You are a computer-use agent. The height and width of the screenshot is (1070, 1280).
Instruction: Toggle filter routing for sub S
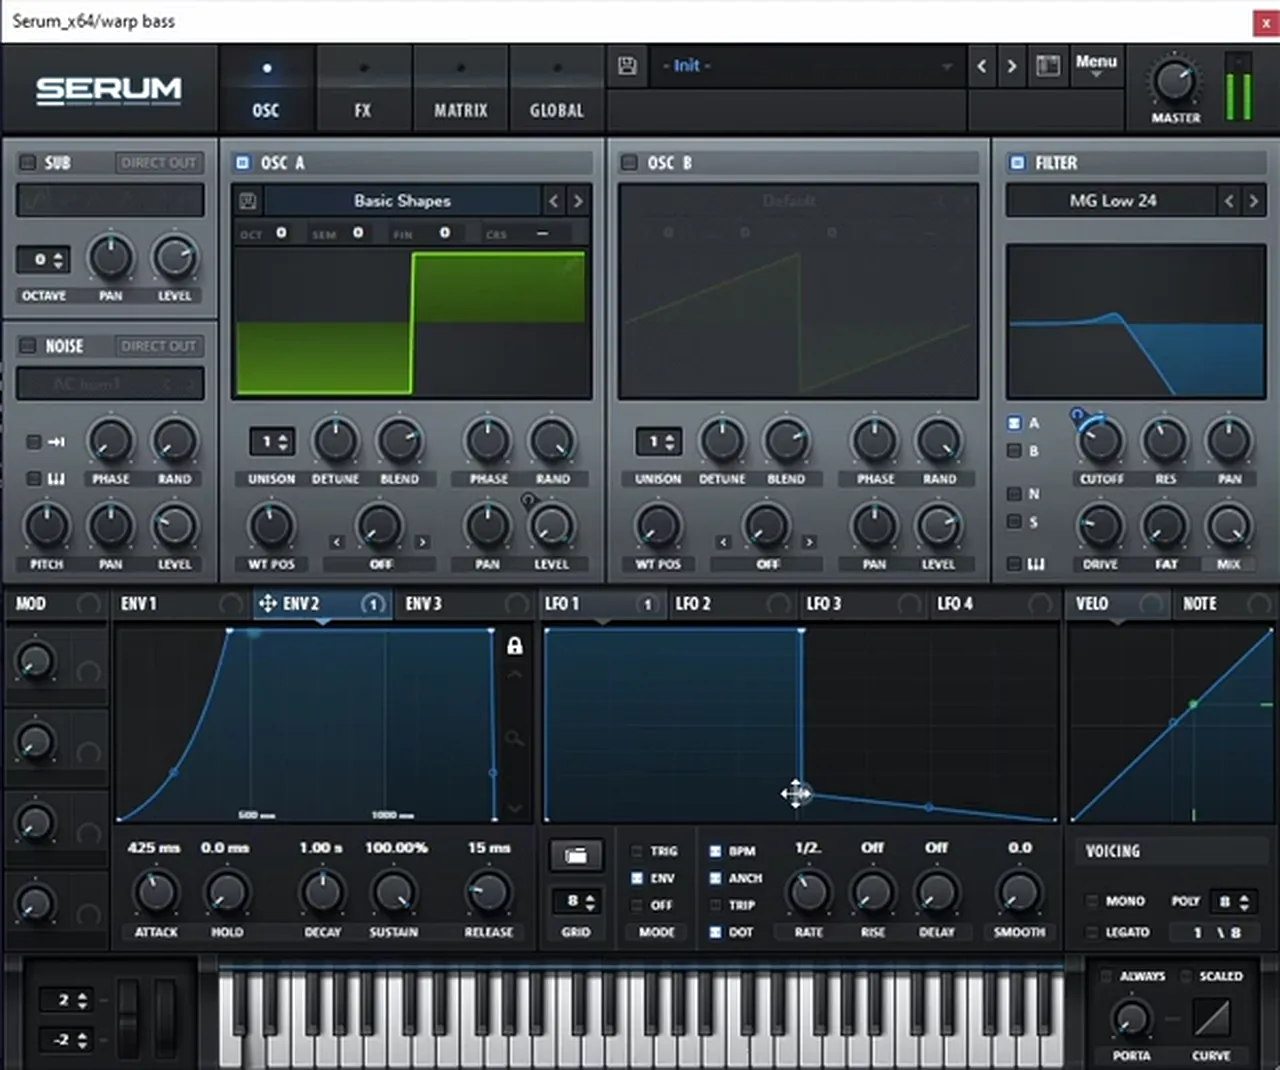click(1014, 521)
